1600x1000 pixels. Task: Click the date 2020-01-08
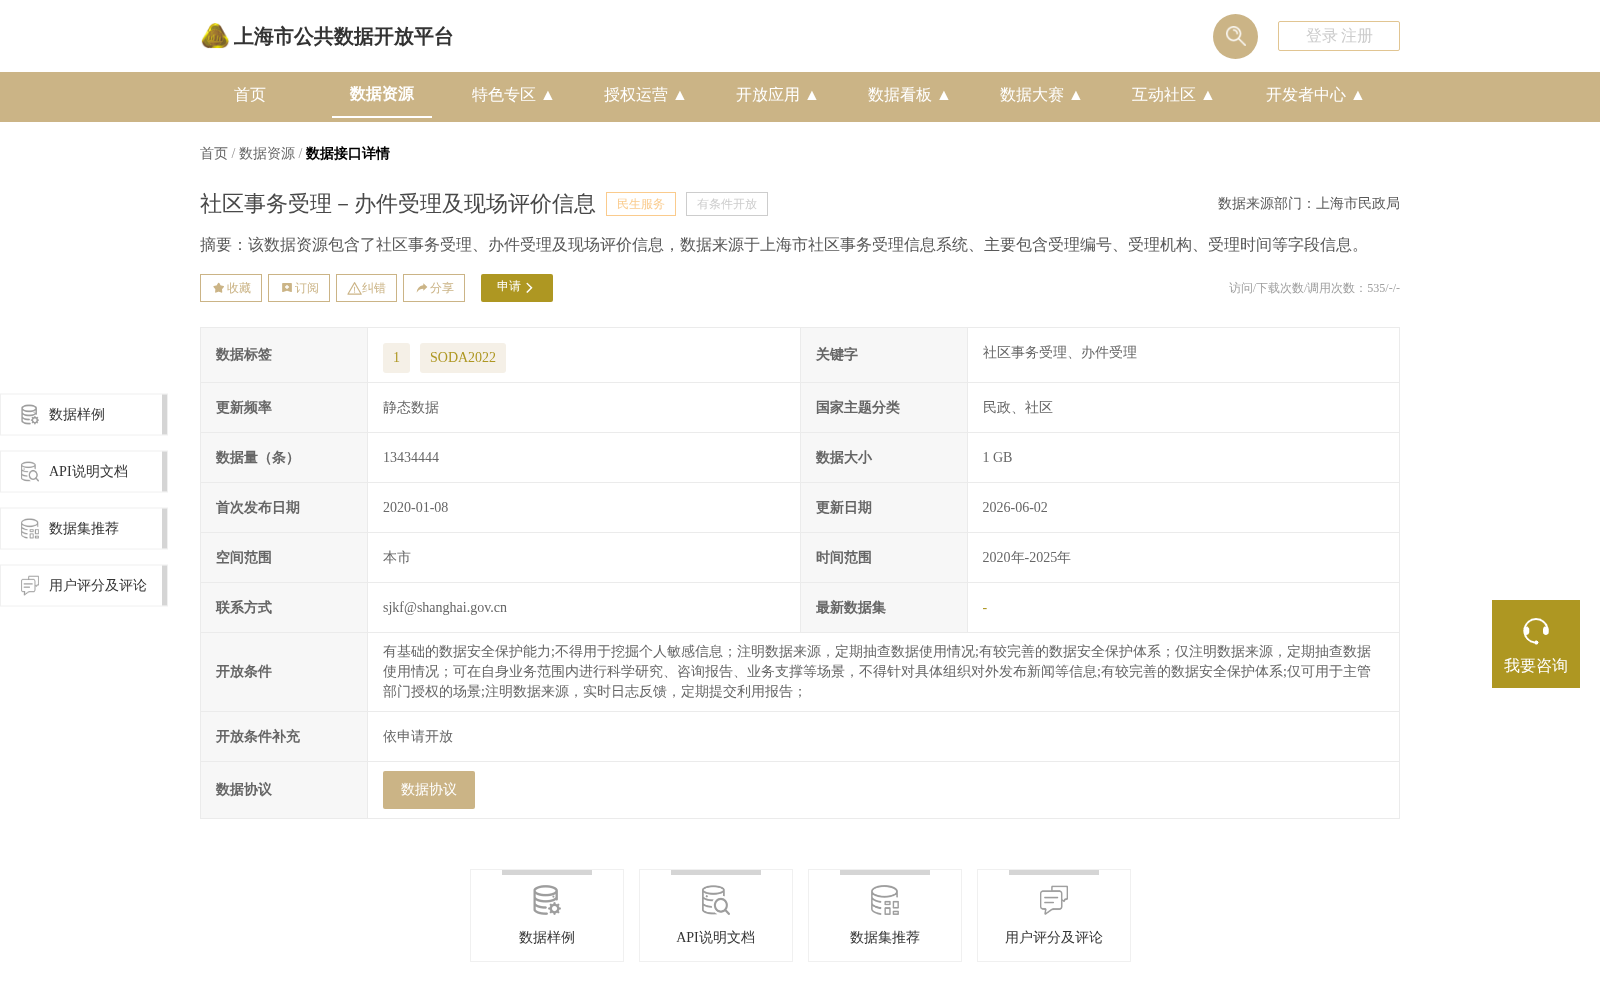pyautogui.click(x=416, y=508)
